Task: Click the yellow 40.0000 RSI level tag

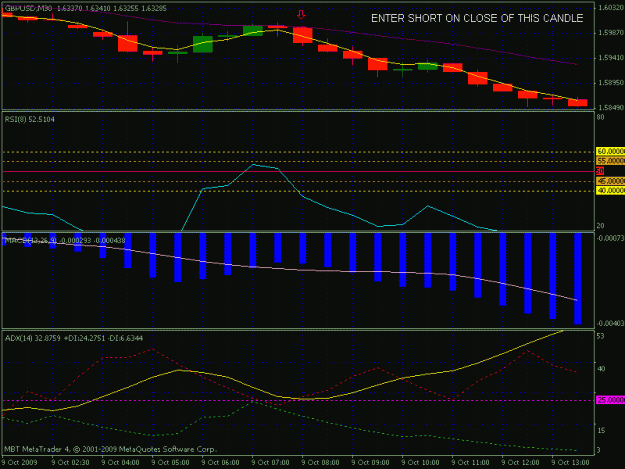Action: point(611,191)
